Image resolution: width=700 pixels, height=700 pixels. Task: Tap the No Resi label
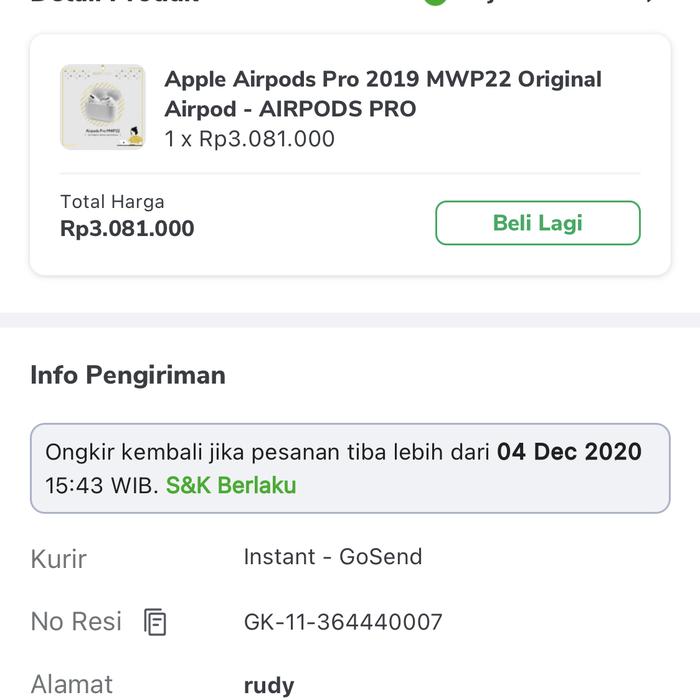coord(76,621)
